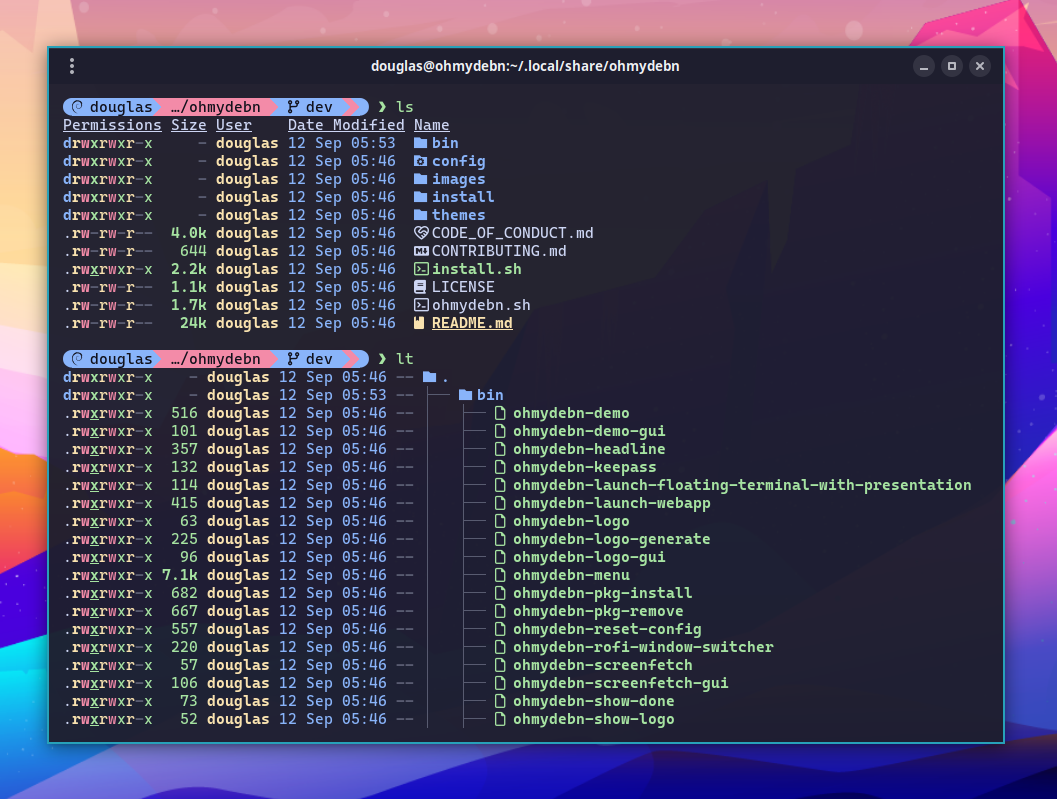Click the root folder icon above bin

click(429, 377)
